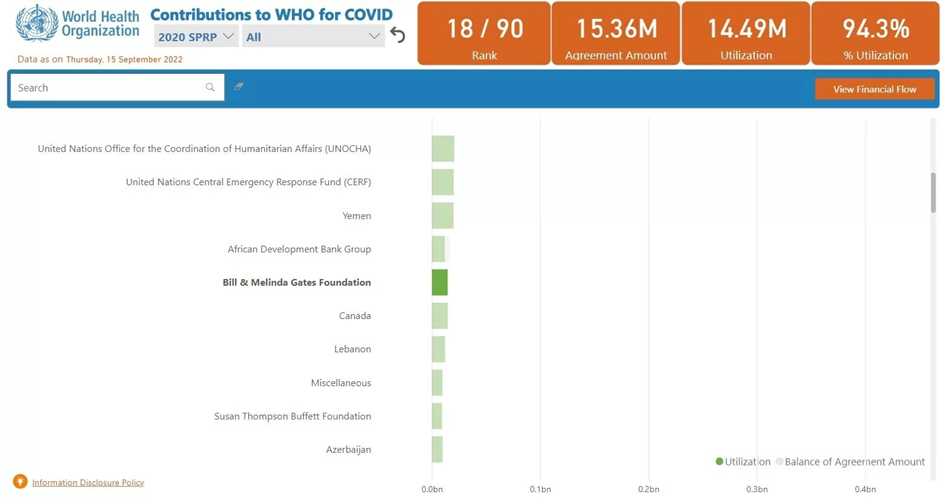This screenshot has height=500, width=940.
Task: Click the 15.36M Agreement Amount card
Action: click(x=615, y=34)
